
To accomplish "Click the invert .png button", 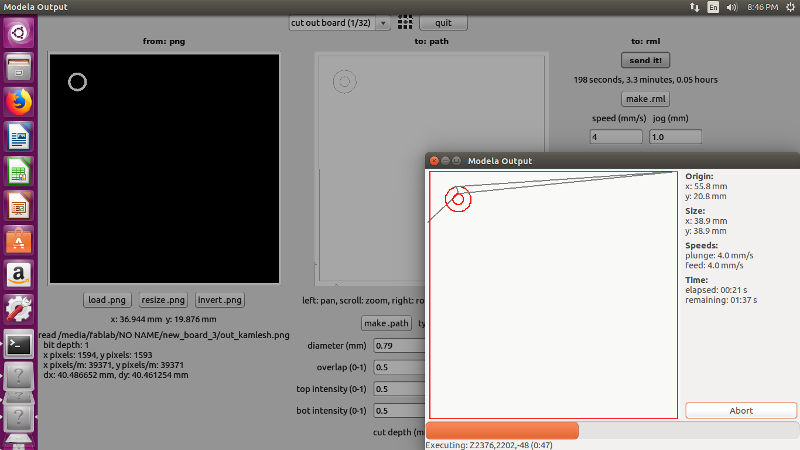I will click(x=220, y=300).
